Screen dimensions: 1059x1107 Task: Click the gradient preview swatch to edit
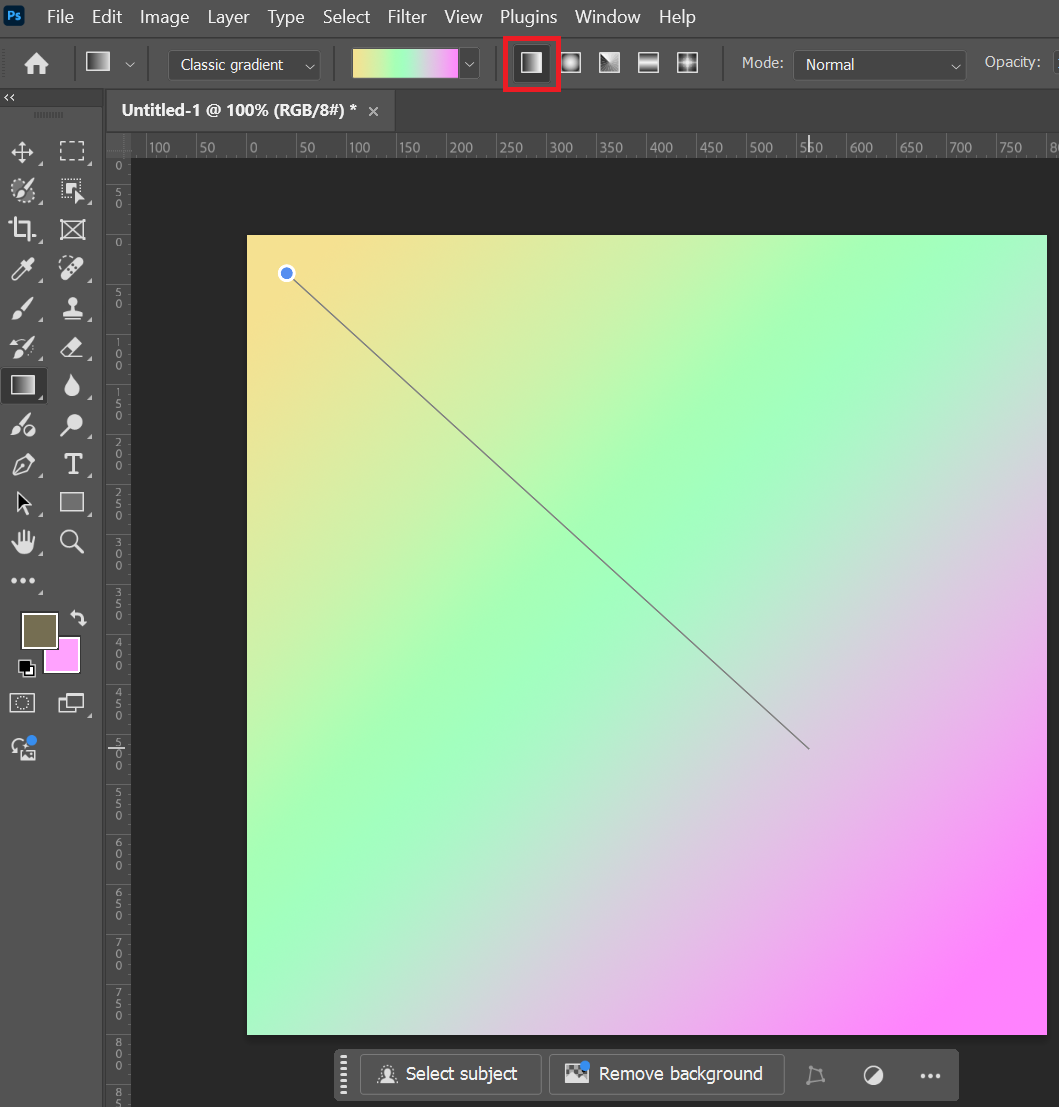pyautogui.click(x=405, y=64)
